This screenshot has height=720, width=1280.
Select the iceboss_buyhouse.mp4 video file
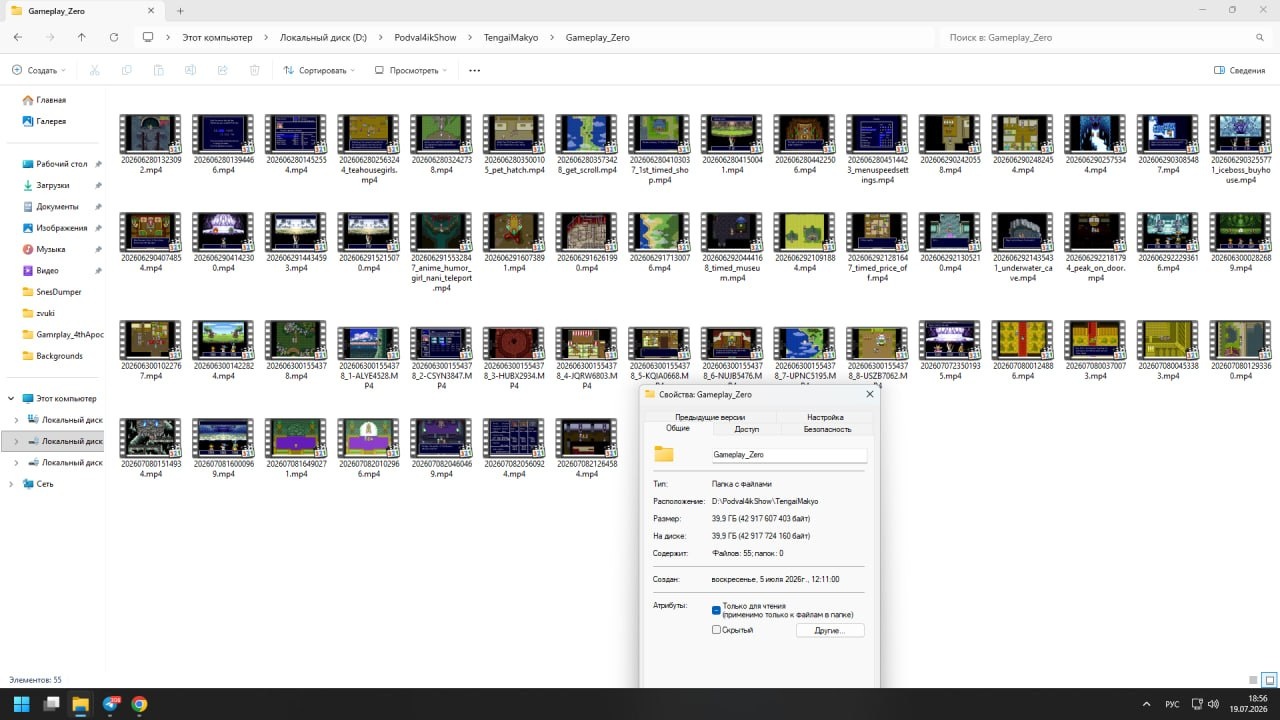[x=1241, y=149]
